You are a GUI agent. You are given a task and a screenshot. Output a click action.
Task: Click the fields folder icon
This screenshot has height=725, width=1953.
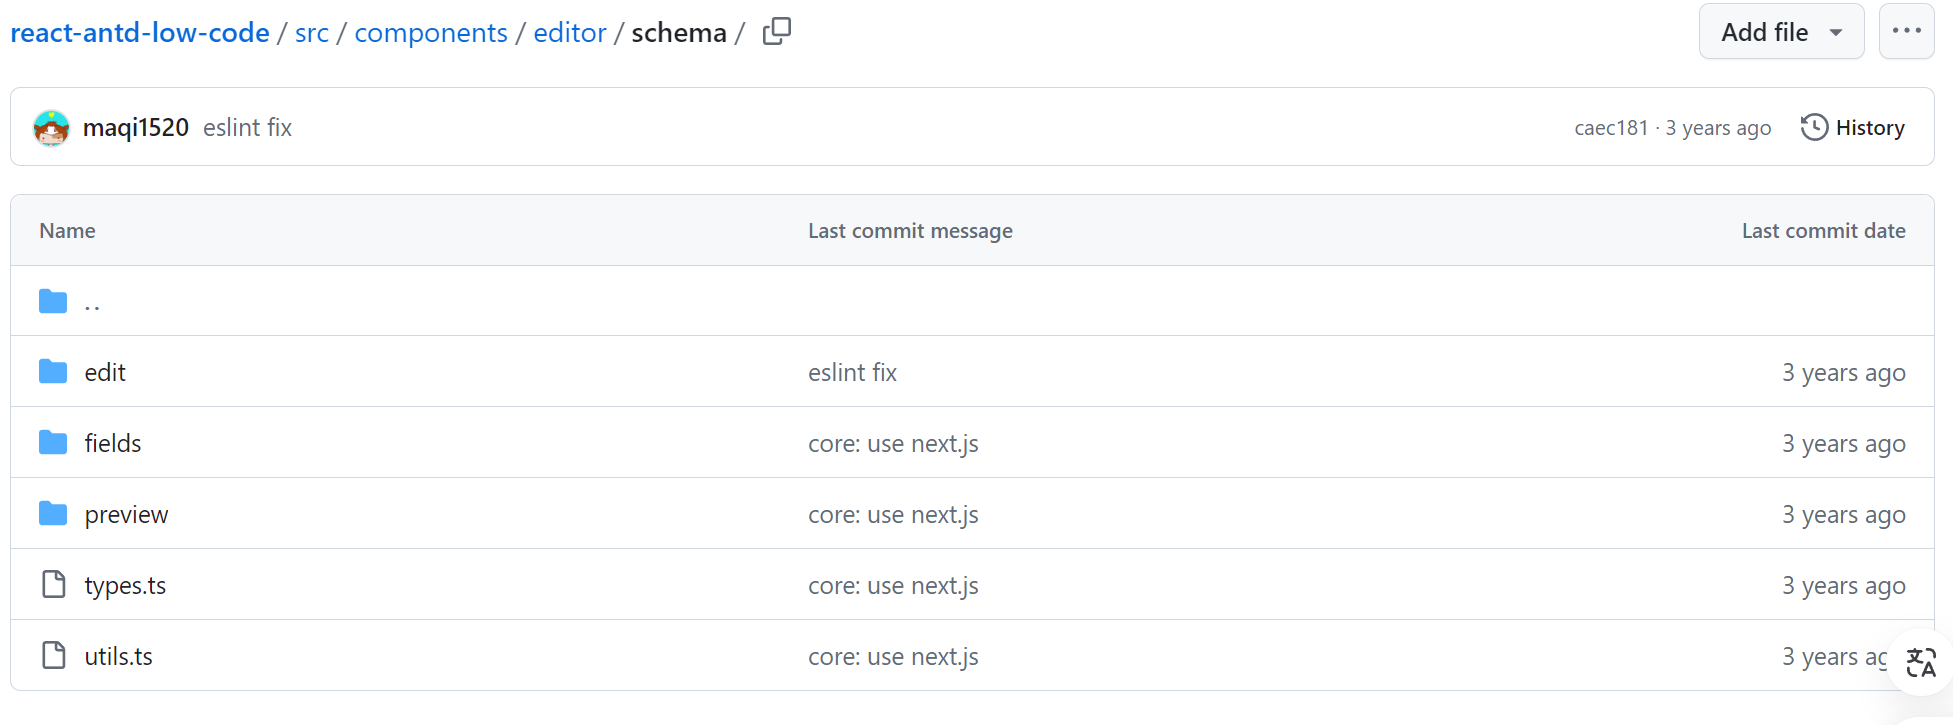pyautogui.click(x=53, y=443)
